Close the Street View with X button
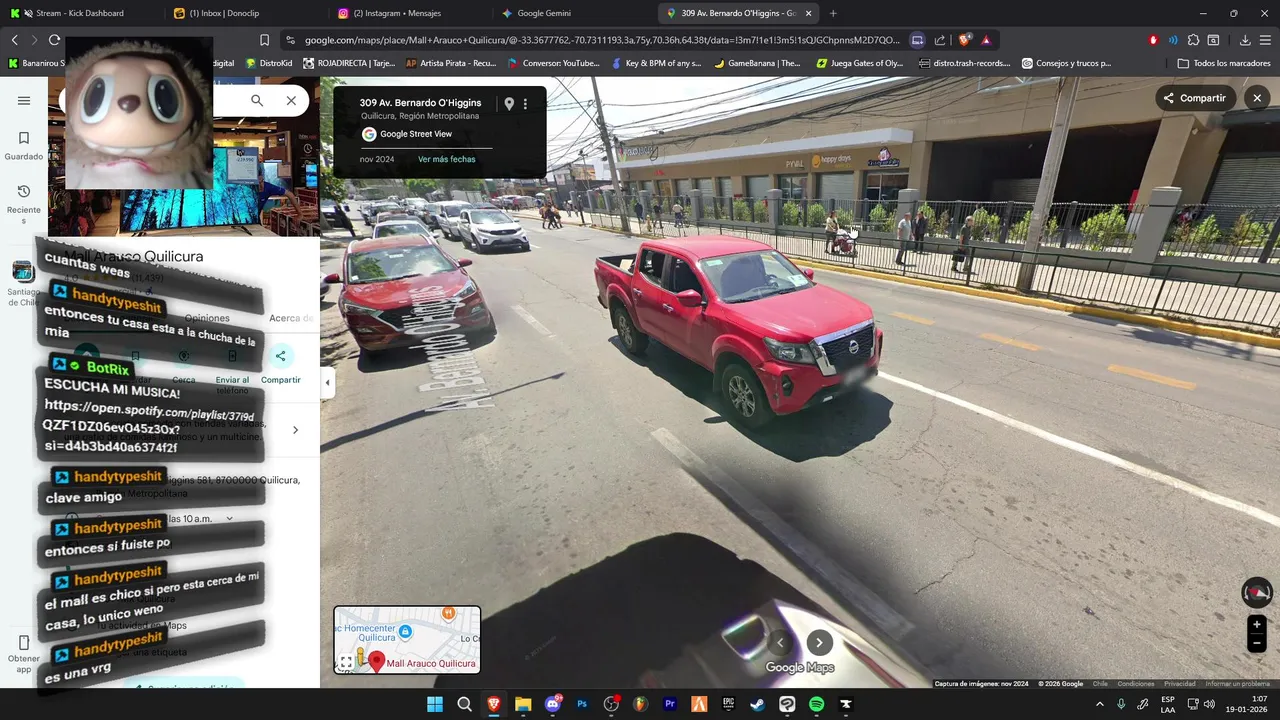Viewport: 1280px width, 720px height. pyautogui.click(x=1257, y=98)
